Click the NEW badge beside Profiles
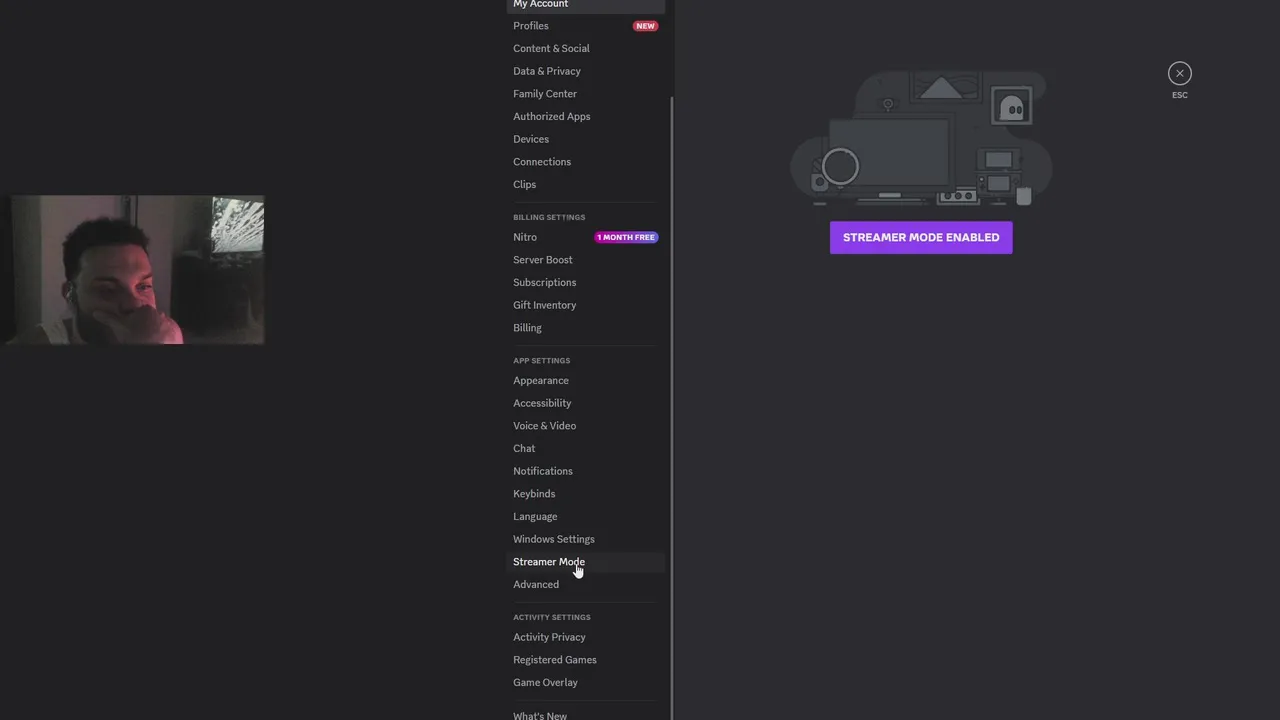The image size is (1280, 720). coord(645,26)
